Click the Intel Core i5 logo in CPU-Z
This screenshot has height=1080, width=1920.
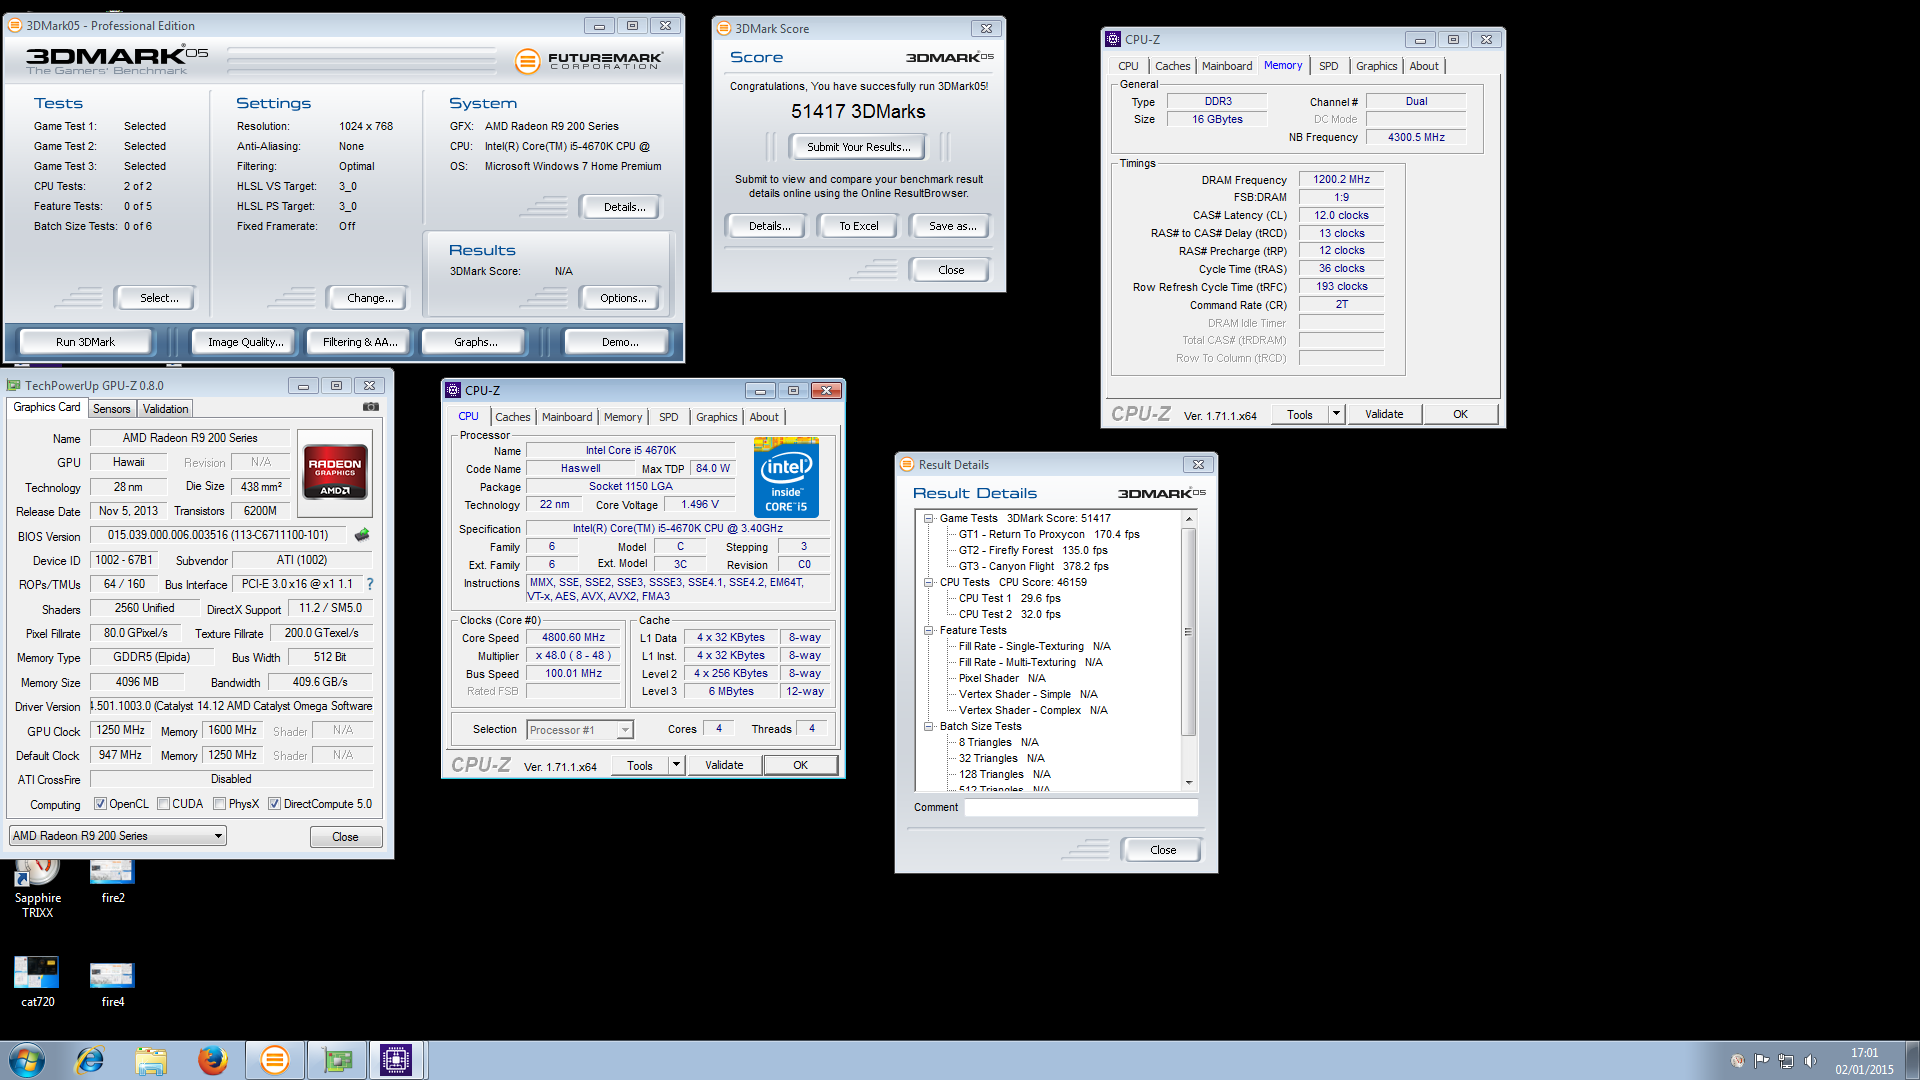click(786, 477)
